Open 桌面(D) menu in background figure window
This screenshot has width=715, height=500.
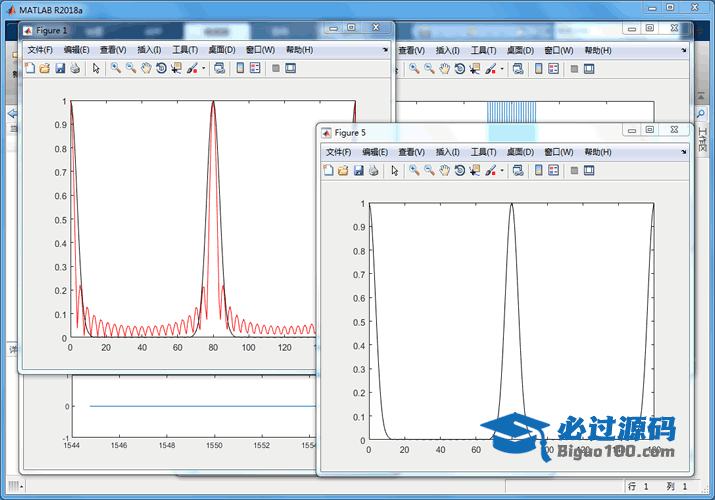tap(521, 50)
